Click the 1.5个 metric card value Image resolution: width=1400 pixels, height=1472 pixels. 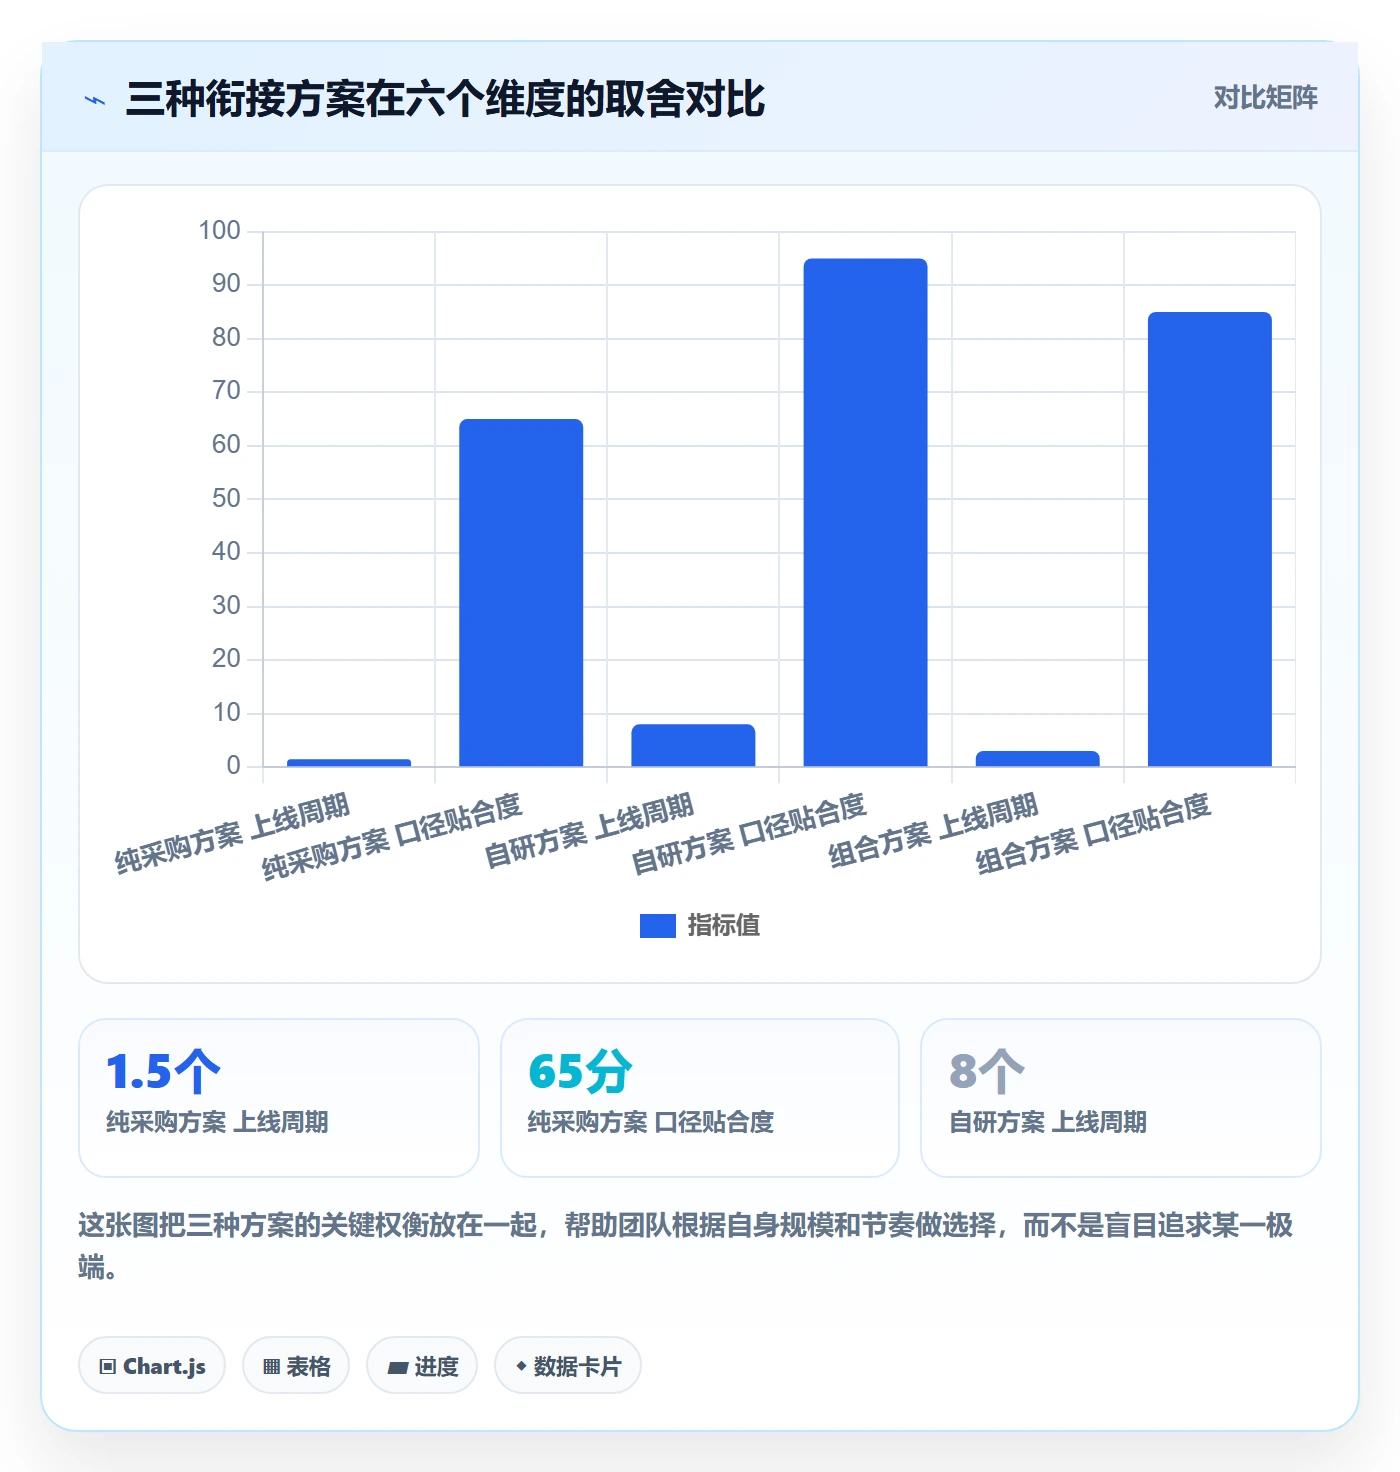(163, 1072)
